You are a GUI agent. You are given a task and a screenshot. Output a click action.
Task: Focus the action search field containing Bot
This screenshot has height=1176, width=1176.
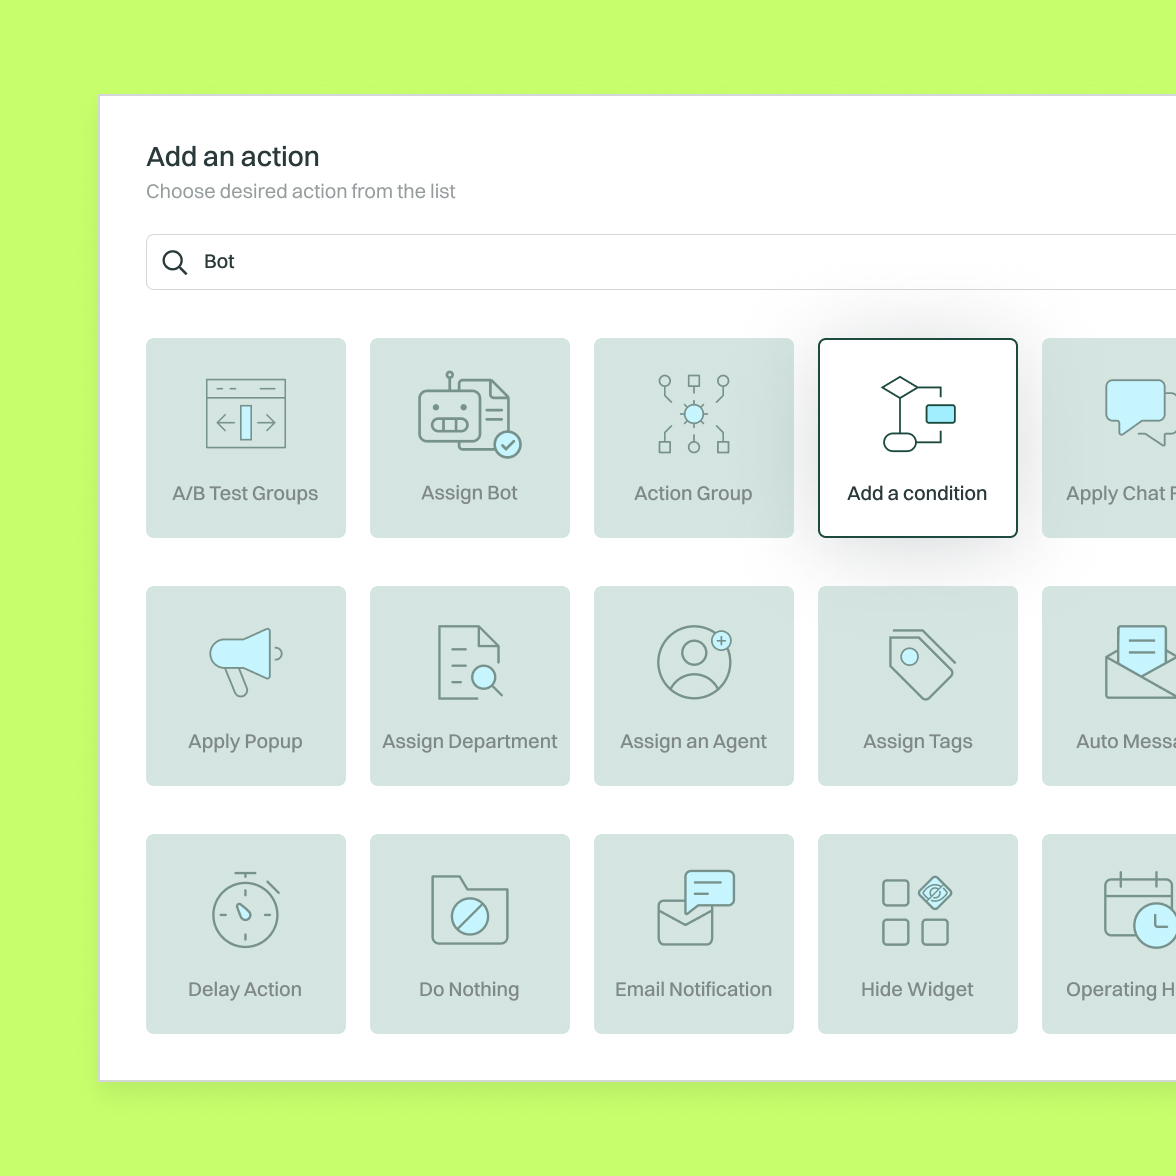[661, 262]
